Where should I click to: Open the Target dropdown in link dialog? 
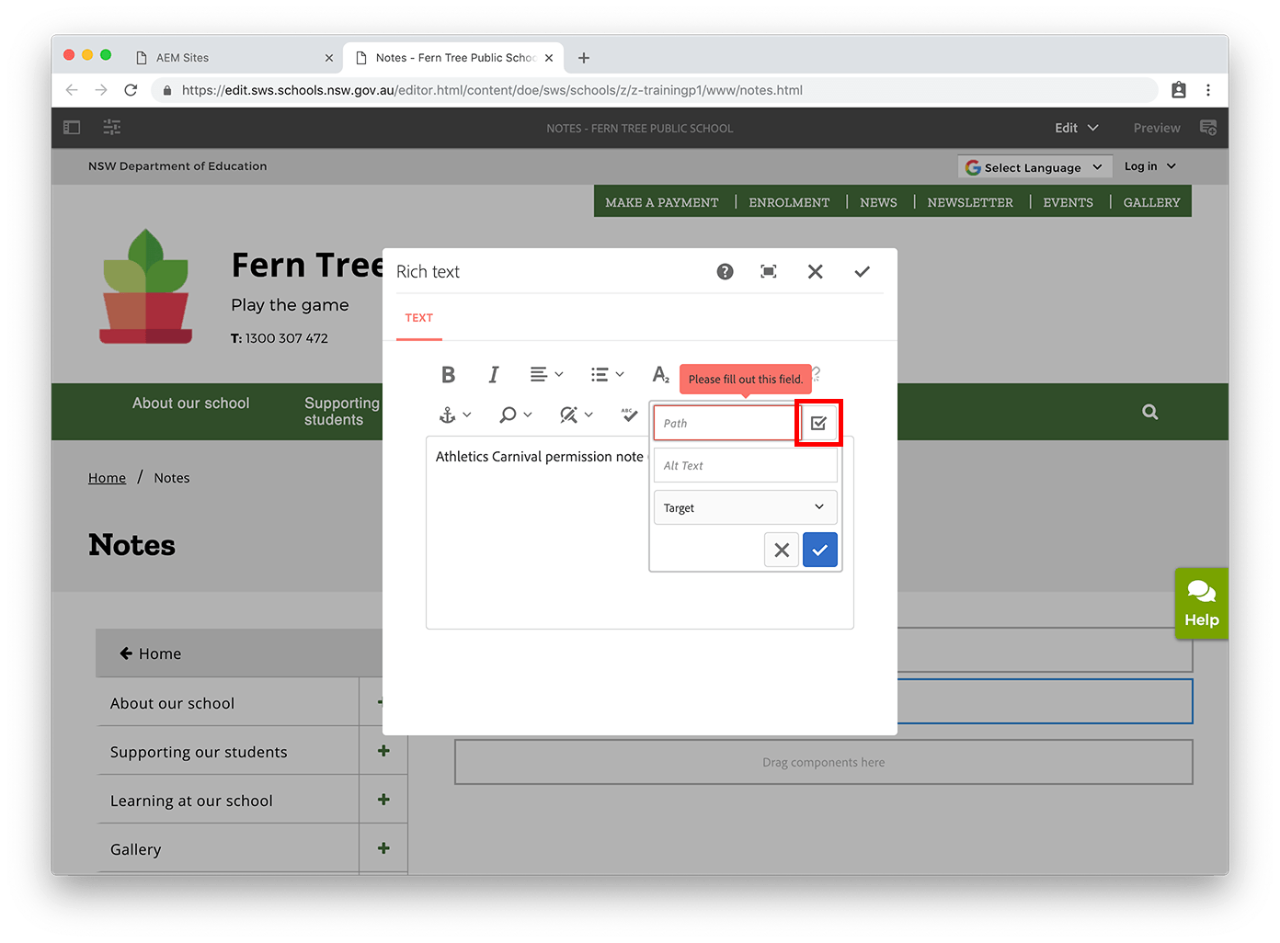(x=745, y=507)
